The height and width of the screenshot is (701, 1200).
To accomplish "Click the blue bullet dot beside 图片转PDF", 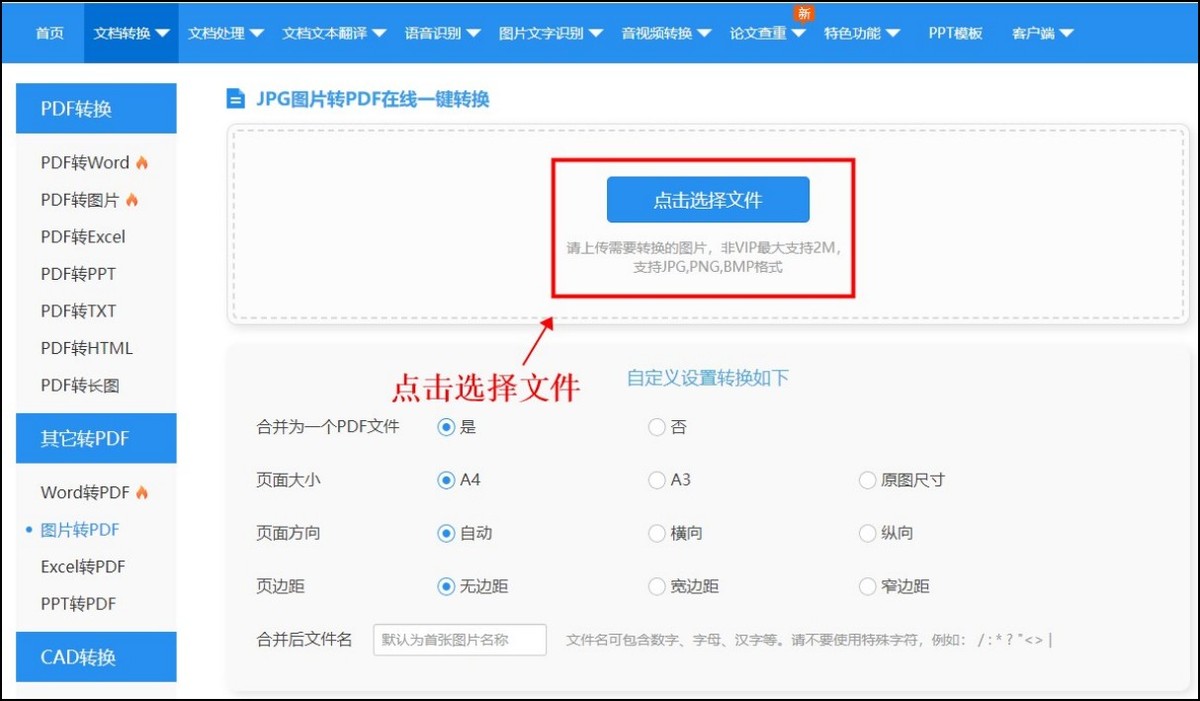I will pyautogui.click(x=26, y=529).
